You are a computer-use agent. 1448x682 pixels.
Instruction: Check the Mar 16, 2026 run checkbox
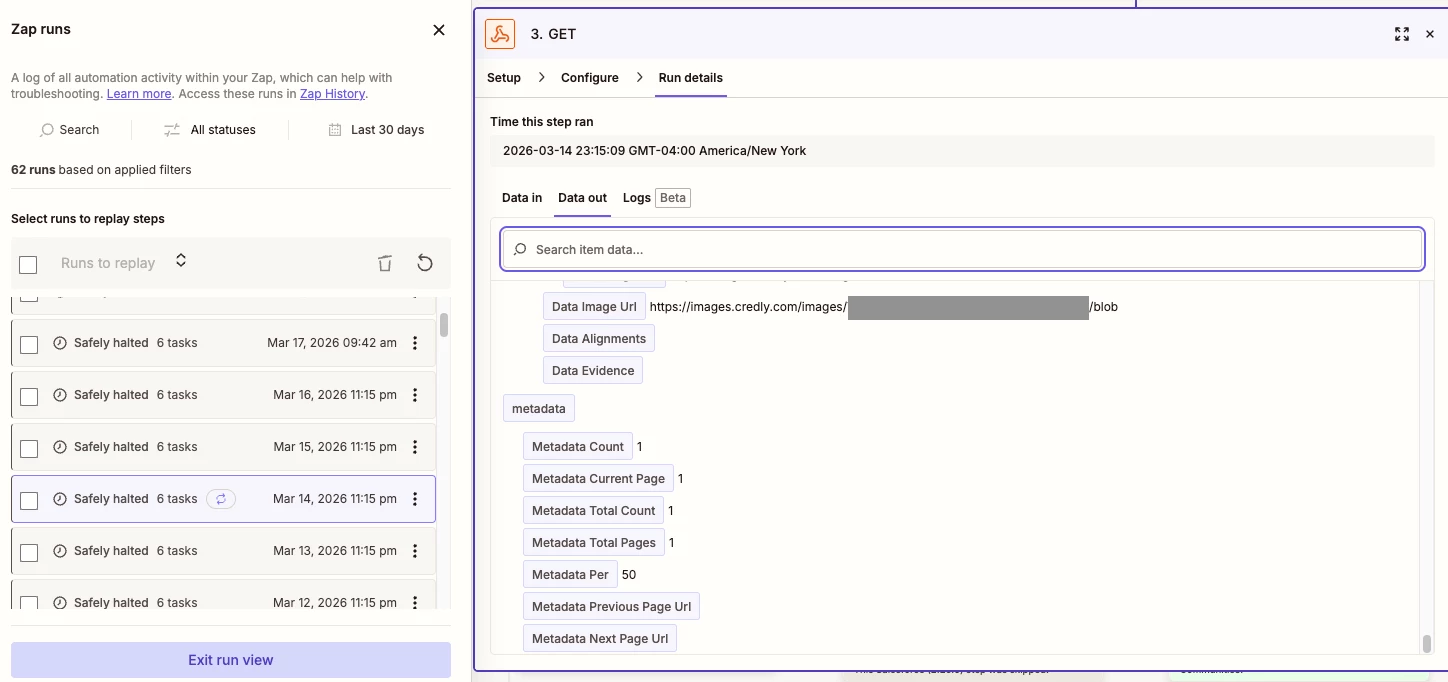click(x=29, y=396)
